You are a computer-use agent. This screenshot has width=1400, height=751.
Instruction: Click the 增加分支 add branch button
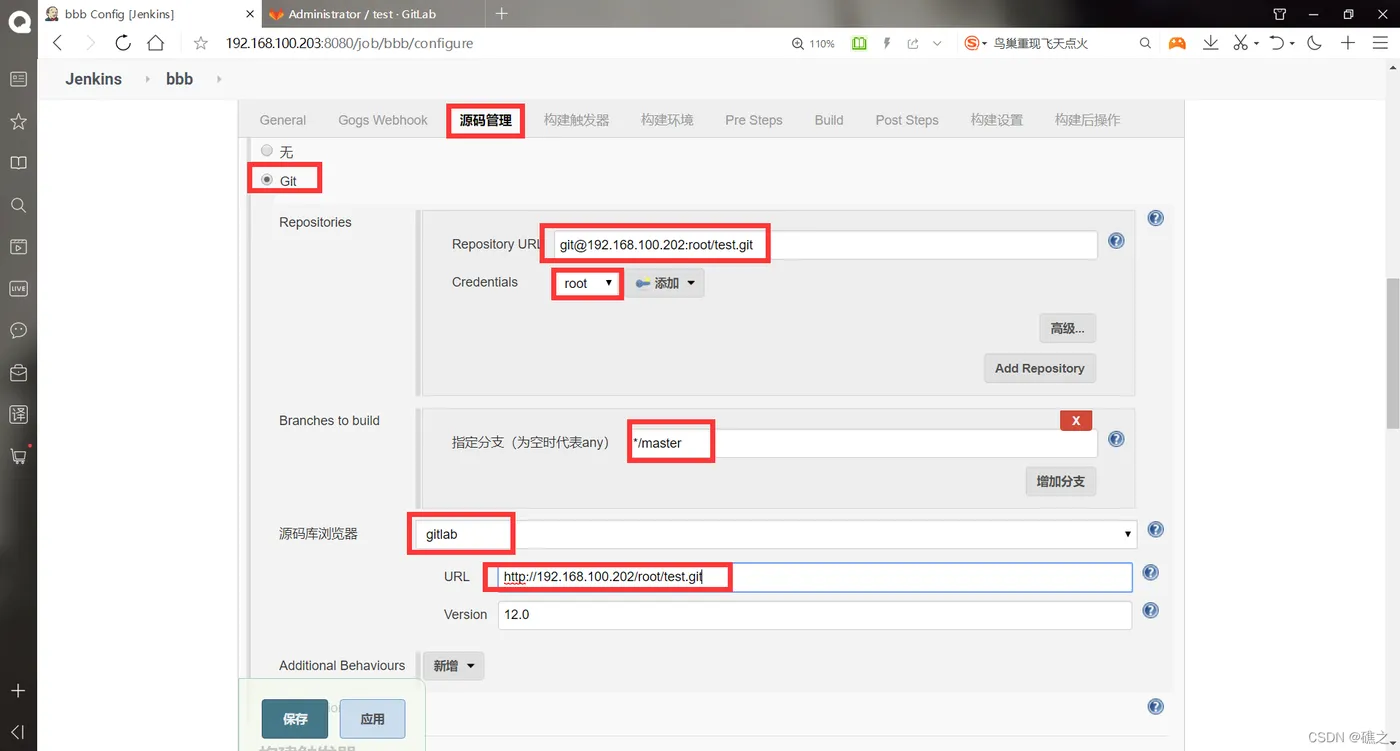[x=1061, y=481]
